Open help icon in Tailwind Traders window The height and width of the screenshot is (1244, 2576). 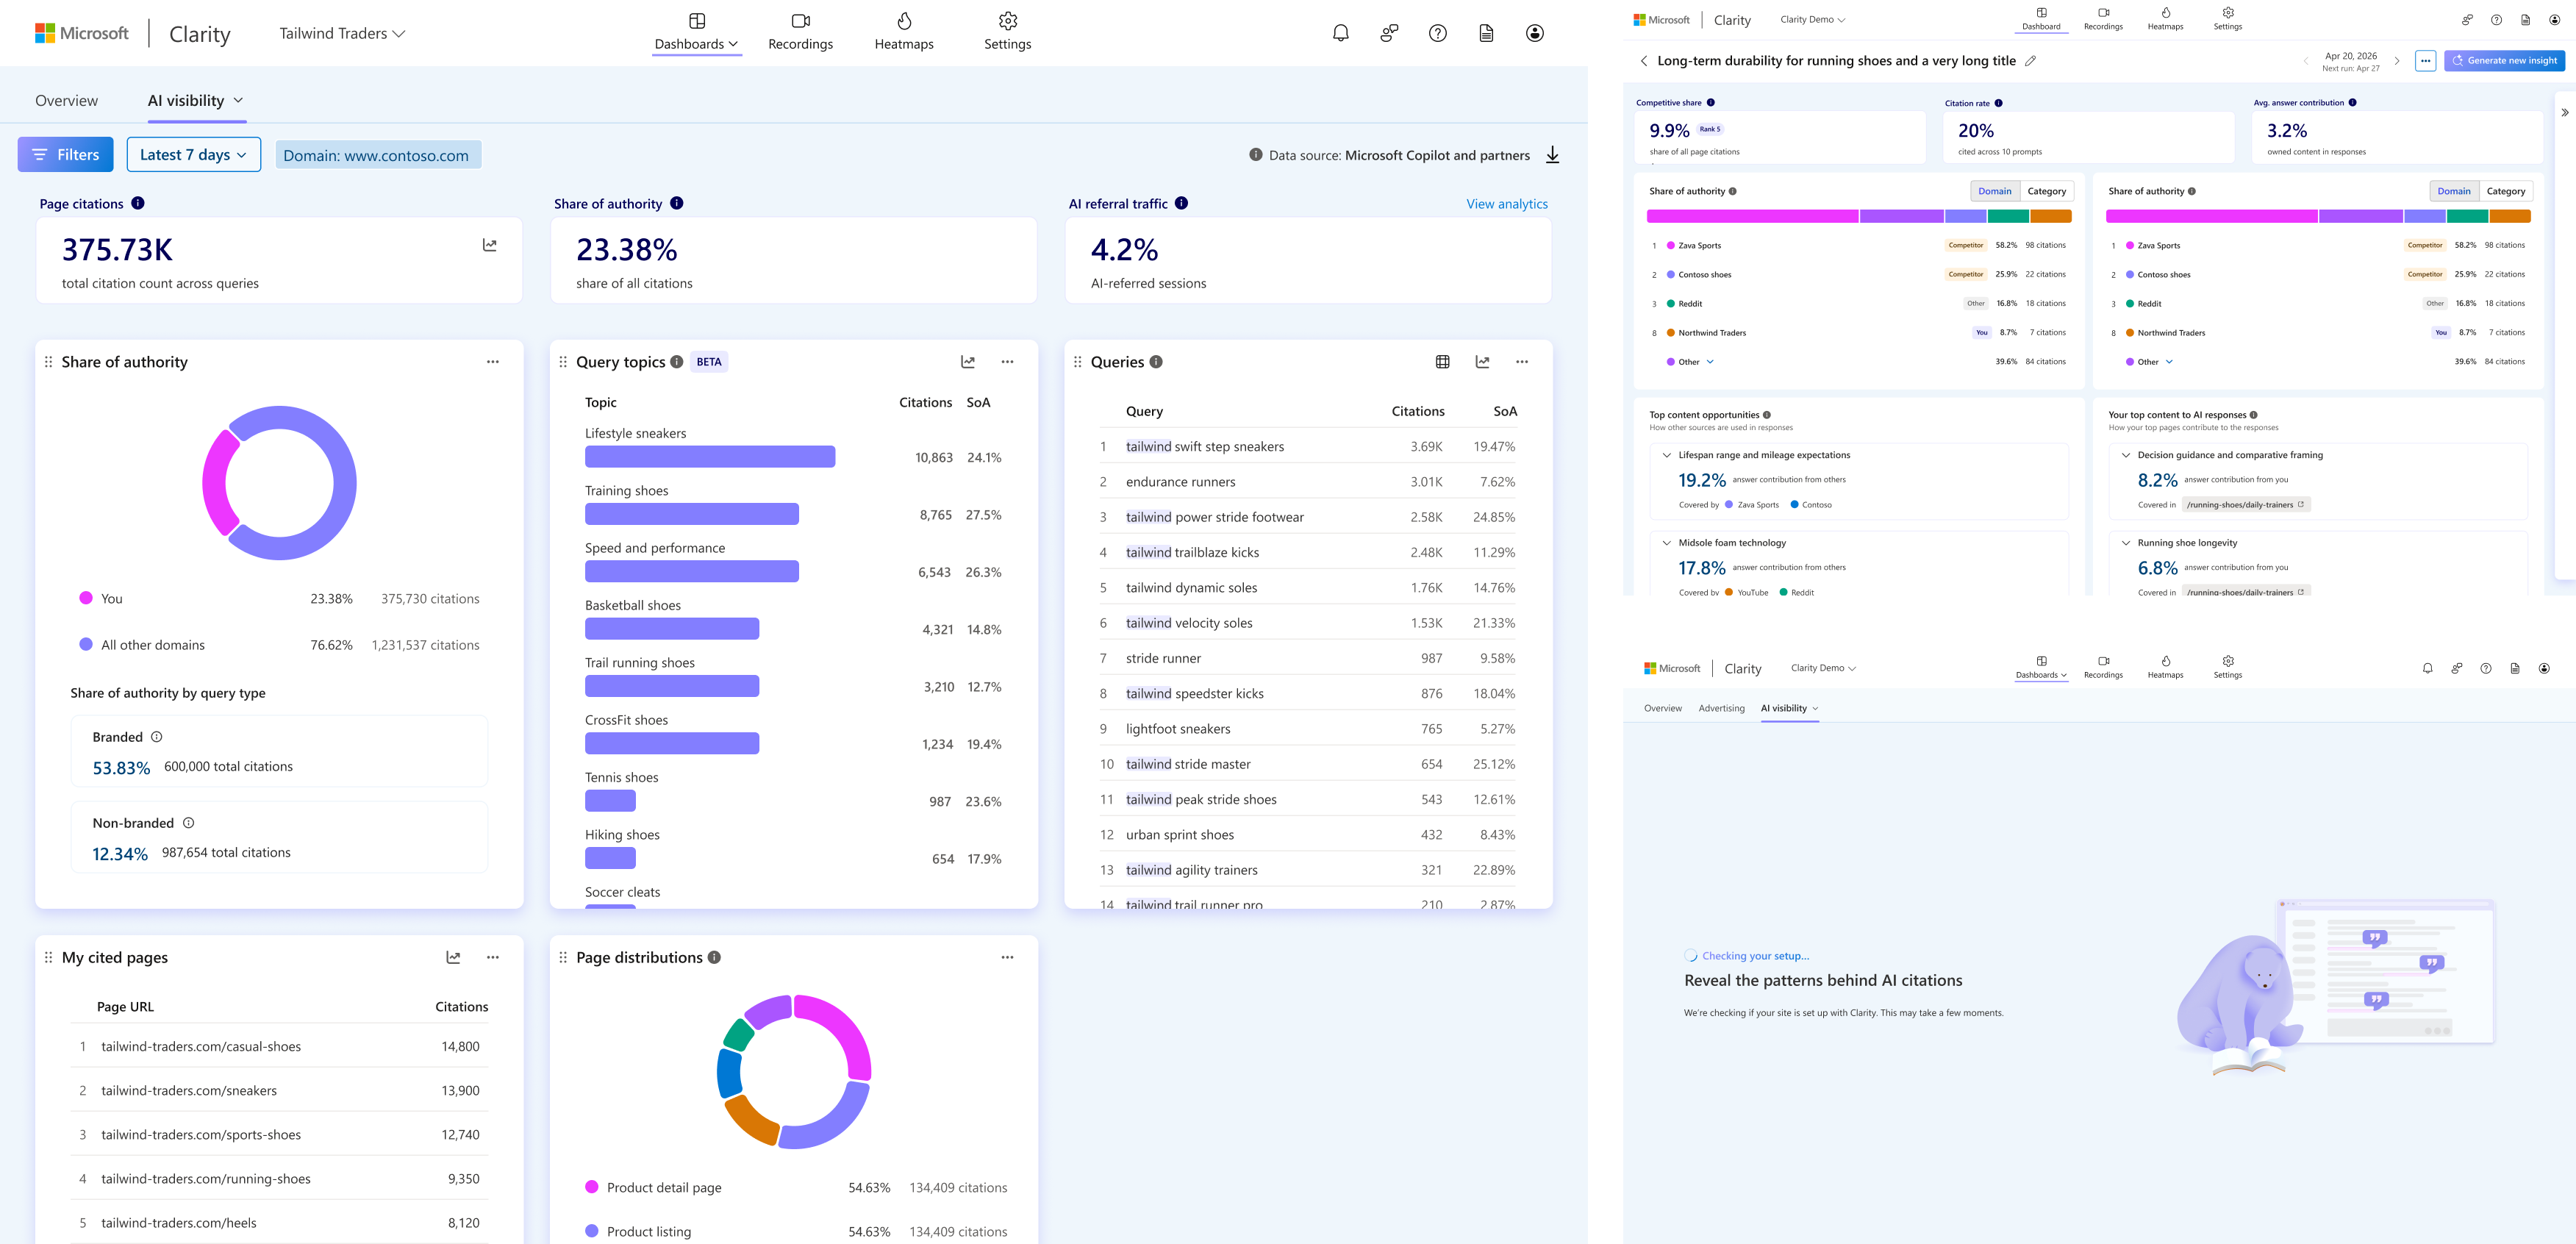tap(1437, 33)
